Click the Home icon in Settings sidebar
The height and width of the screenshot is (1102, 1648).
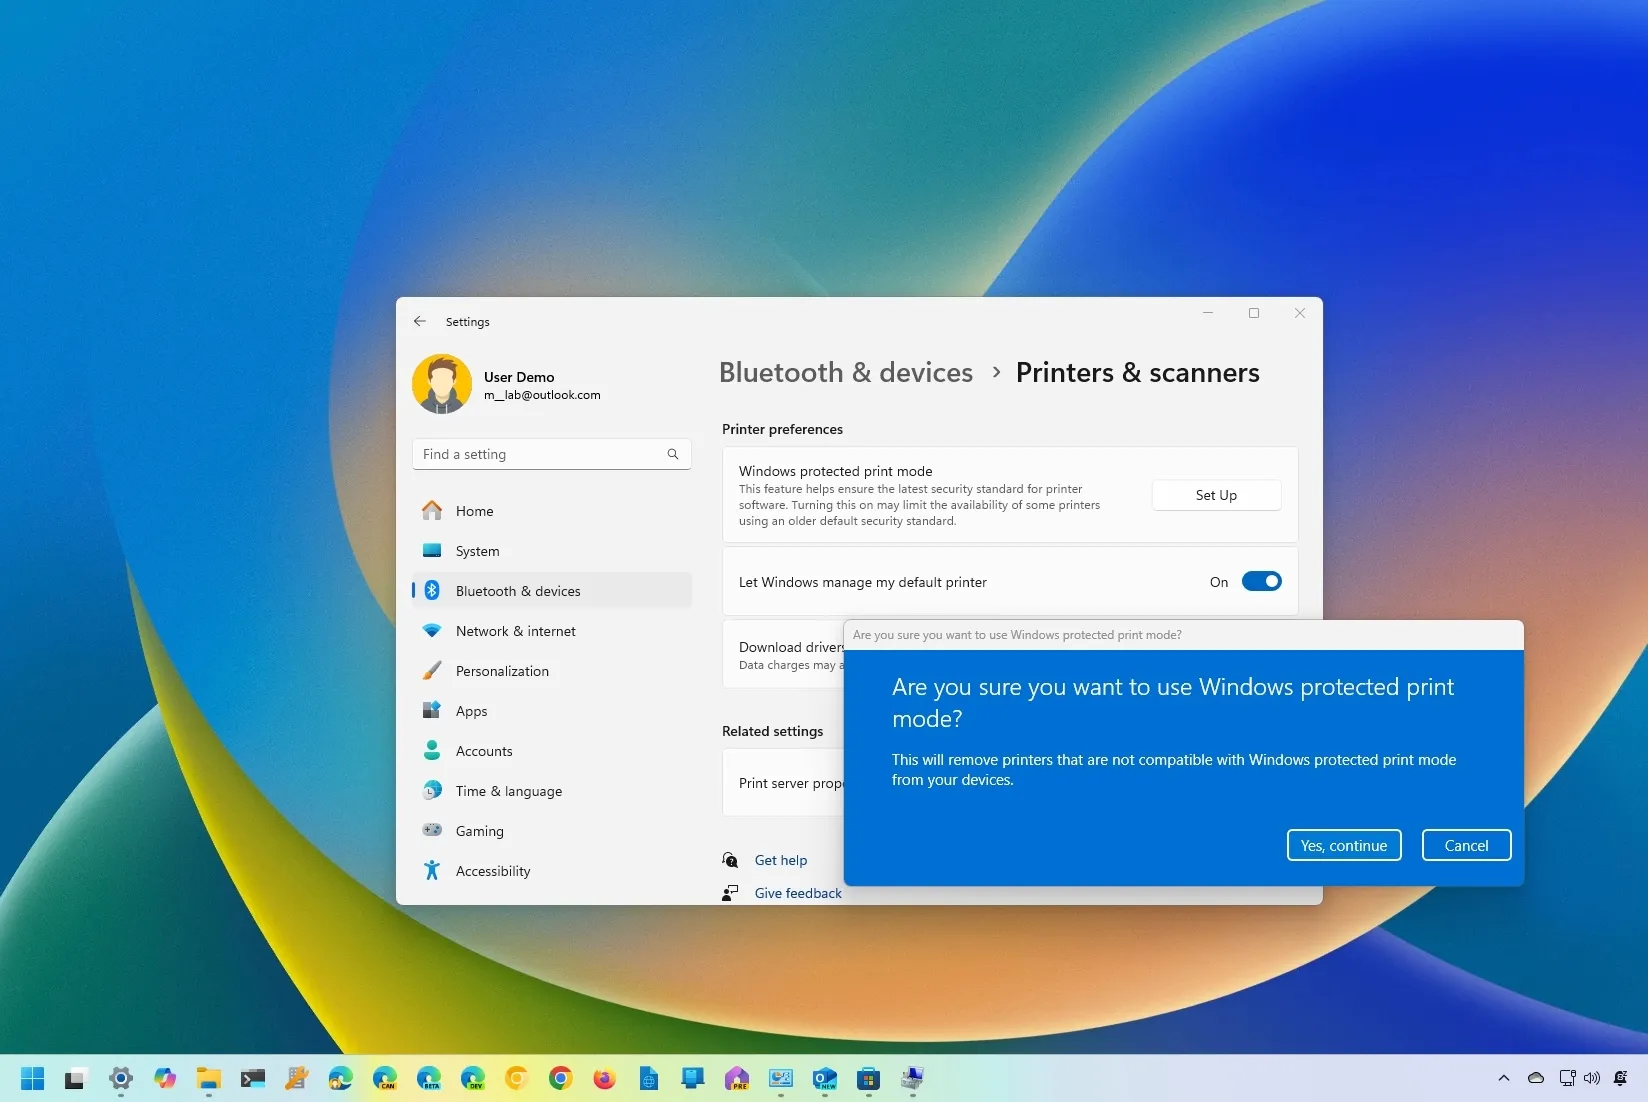pyautogui.click(x=433, y=510)
